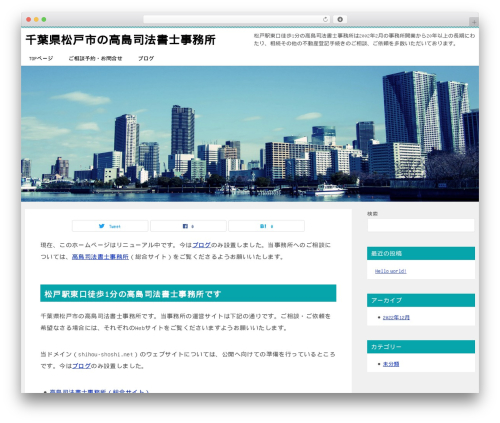The height and width of the screenshot is (423, 500).
Task: Click the heading 松戸駅東口徒歩1分の高島司法書士事務所です
Action: [188, 293]
